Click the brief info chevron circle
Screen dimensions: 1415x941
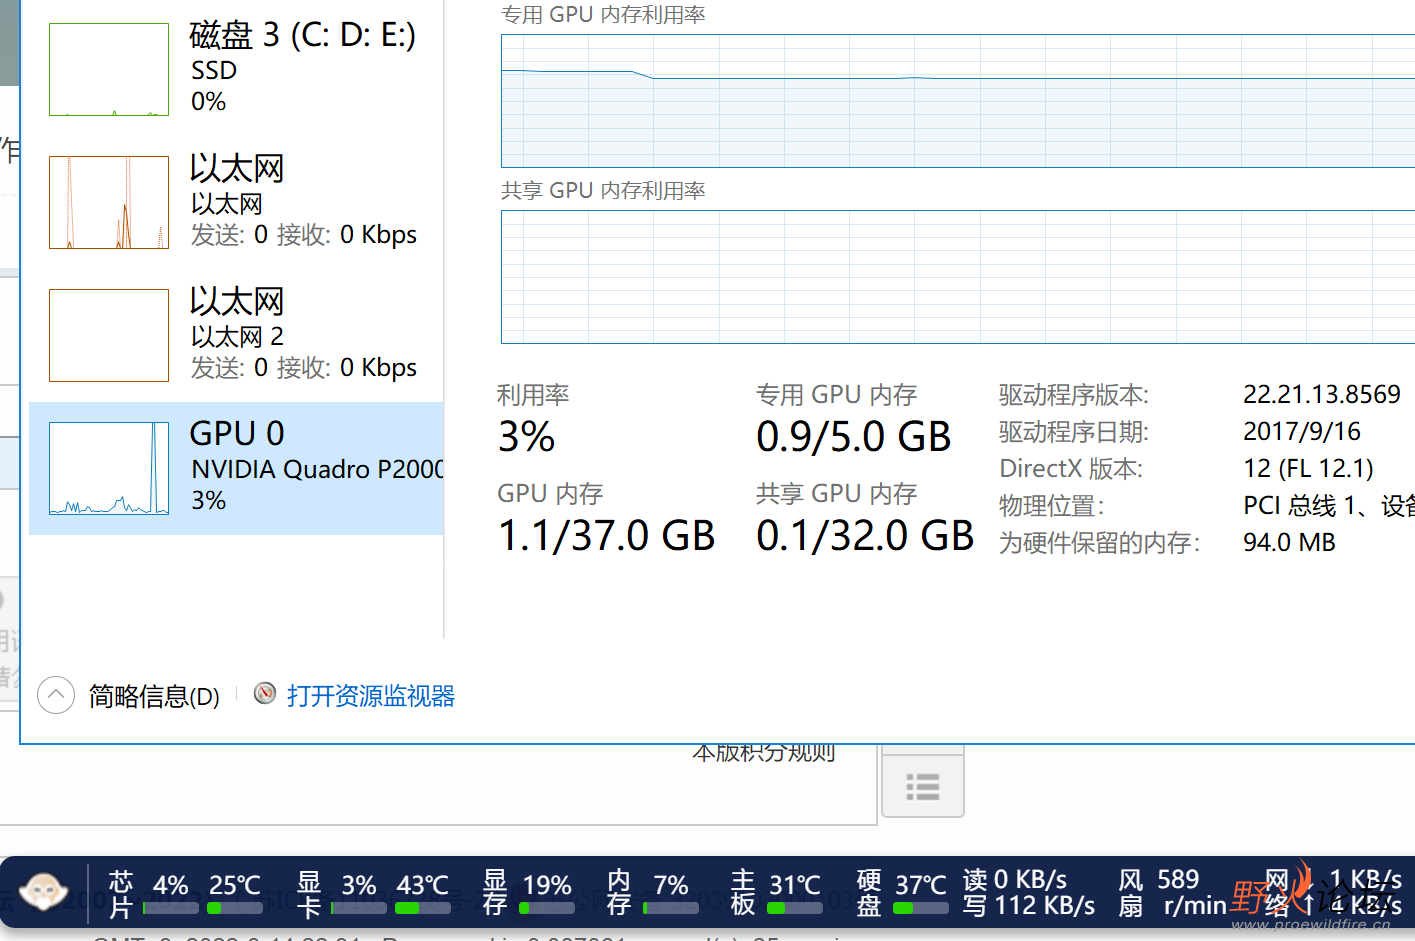pos(56,694)
